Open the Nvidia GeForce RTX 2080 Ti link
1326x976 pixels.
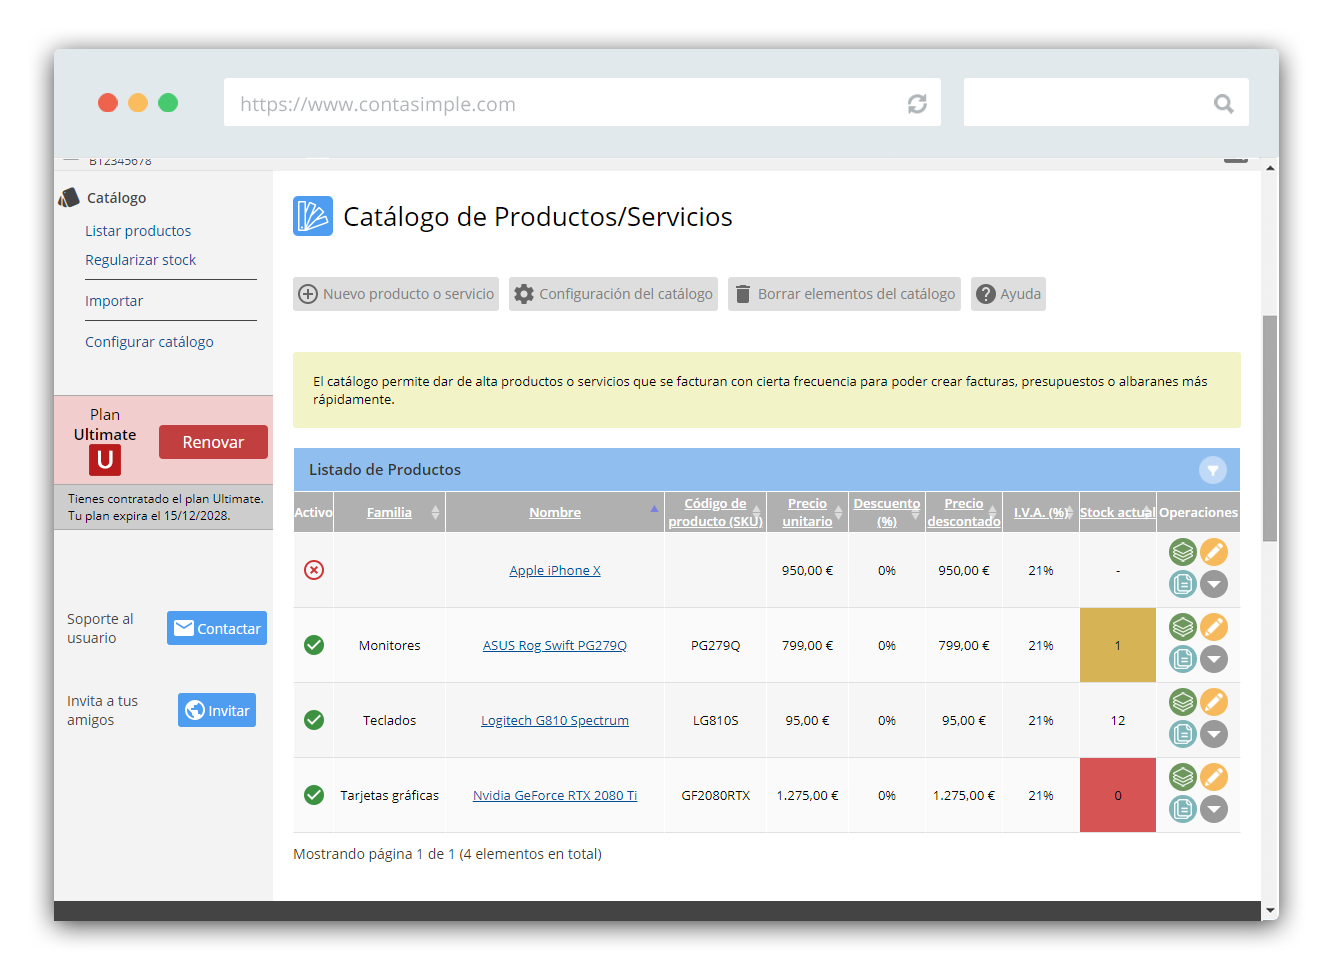pyautogui.click(x=555, y=795)
